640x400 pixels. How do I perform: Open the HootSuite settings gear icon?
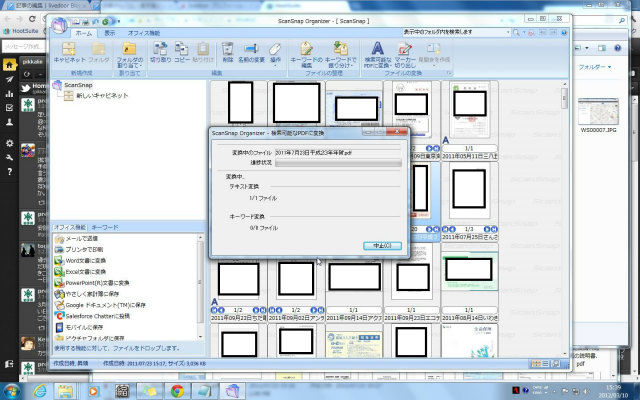pyautogui.click(x=9, y=143)
